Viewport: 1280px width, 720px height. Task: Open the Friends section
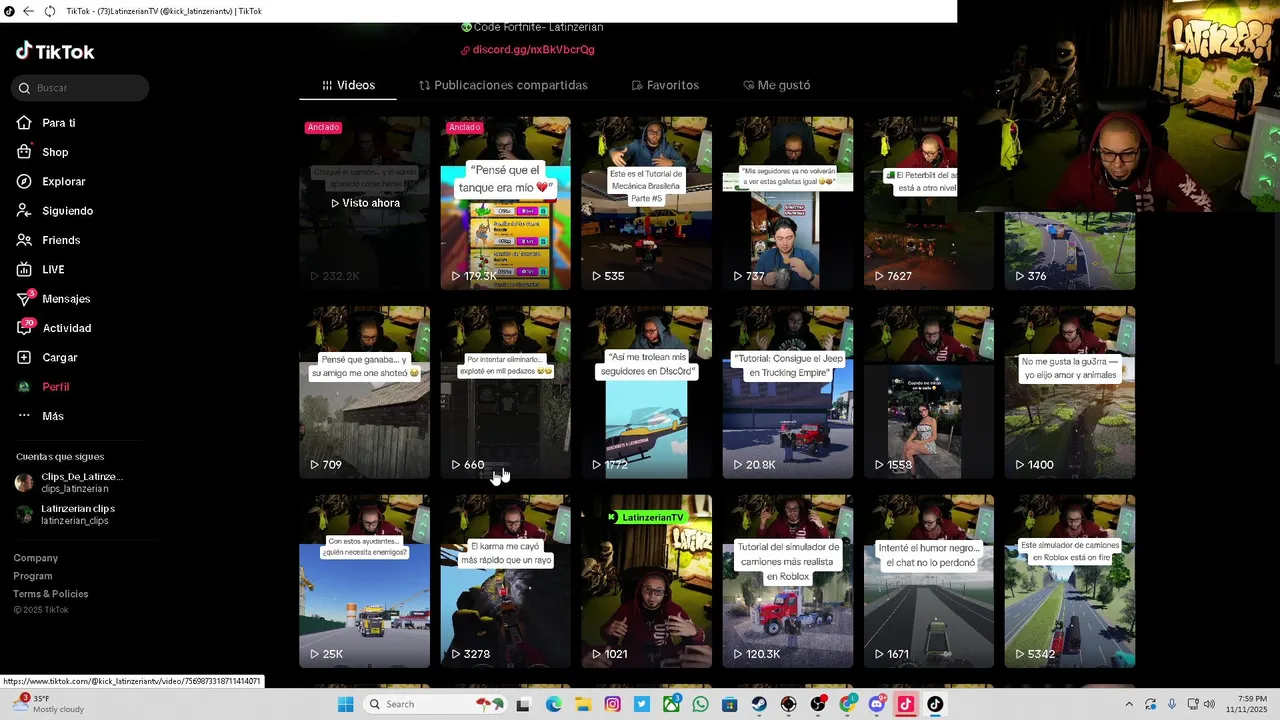pos(48,240)
